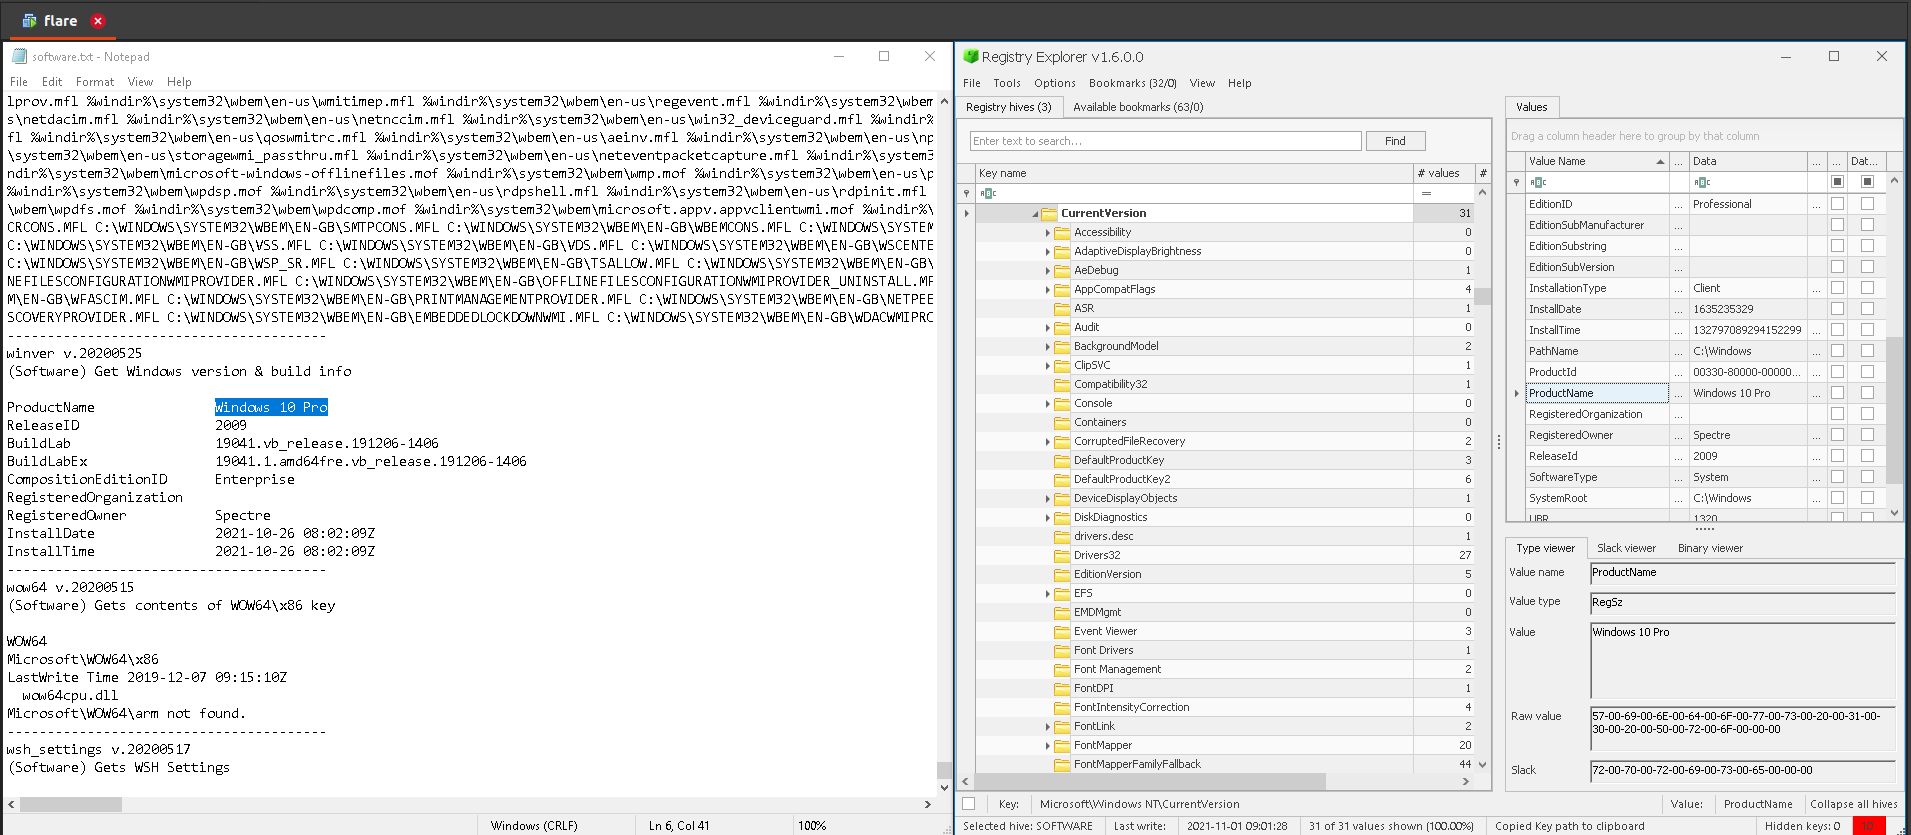1911x835 pixels.
Task: Open the Bookmarks (32/0) menu
Action: (x=1132, y=83)
